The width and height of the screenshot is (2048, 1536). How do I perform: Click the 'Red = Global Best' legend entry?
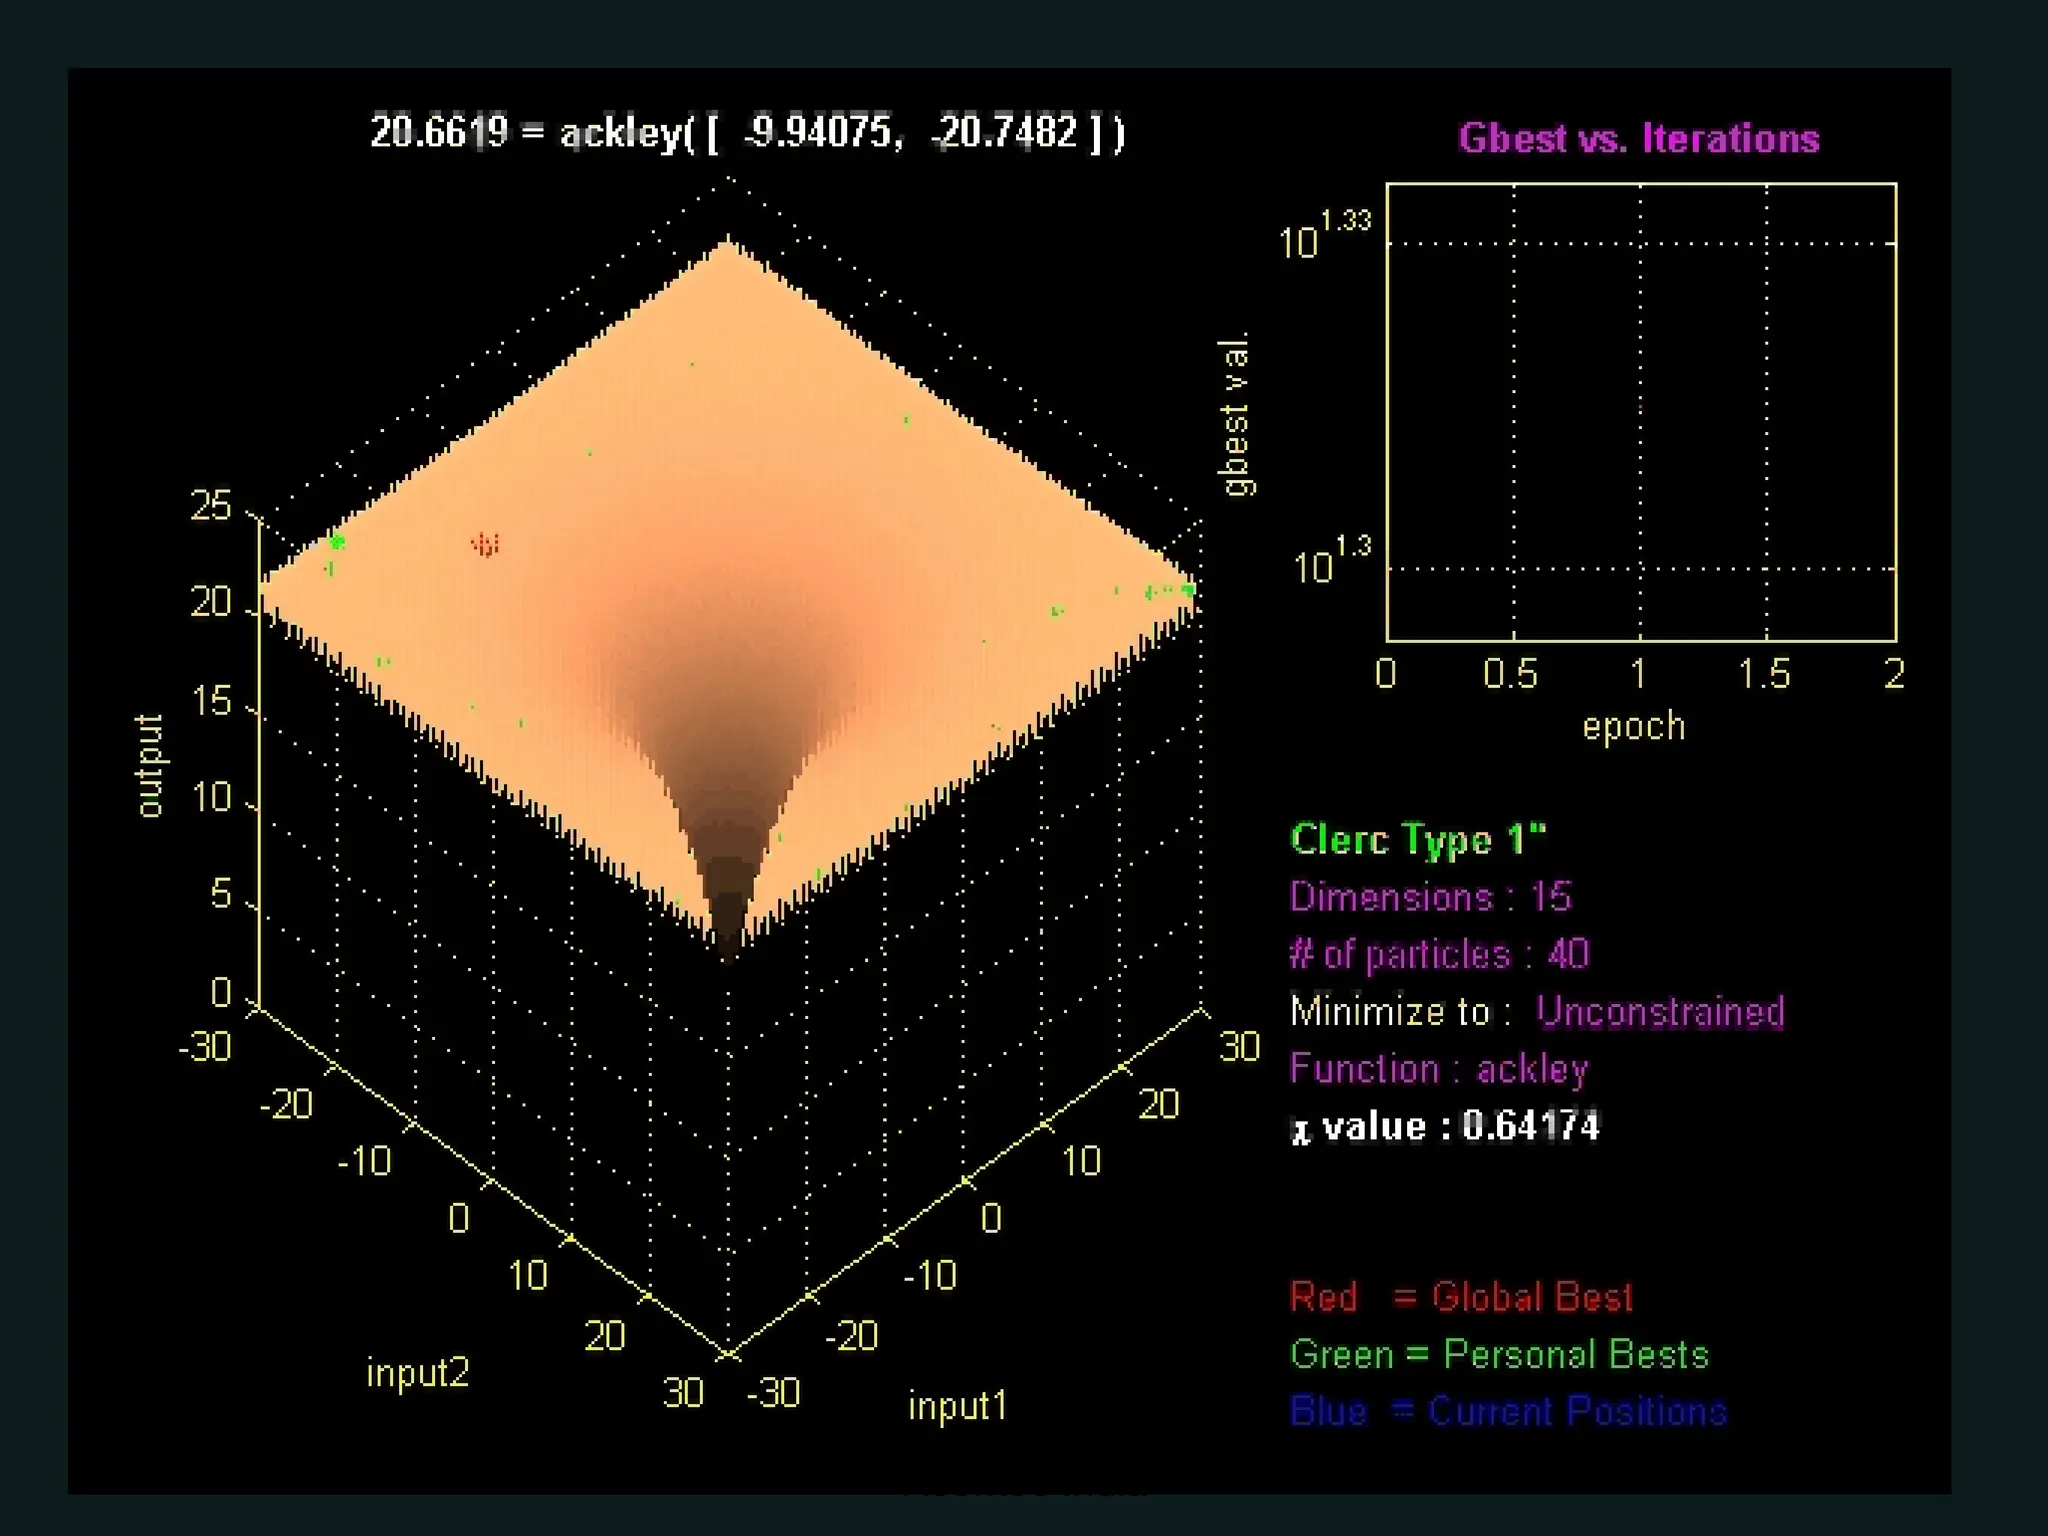[1460, 1297]
